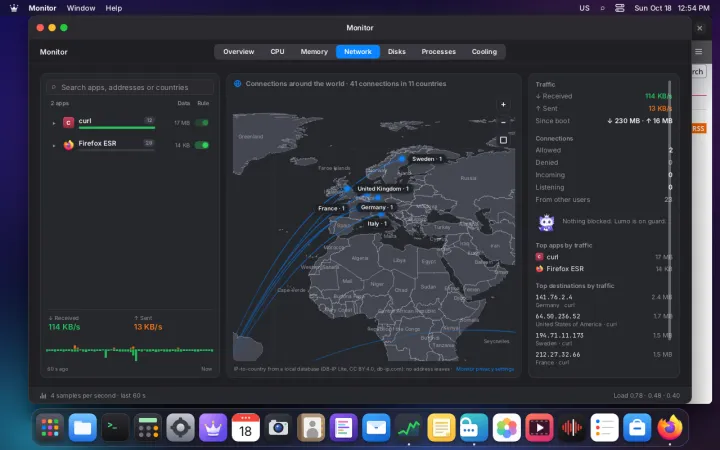Image resolution: width=720 pixels, height=450 pixels.
Task: Open Monitor privacy settings link
Action: click(x=485, y=369)
